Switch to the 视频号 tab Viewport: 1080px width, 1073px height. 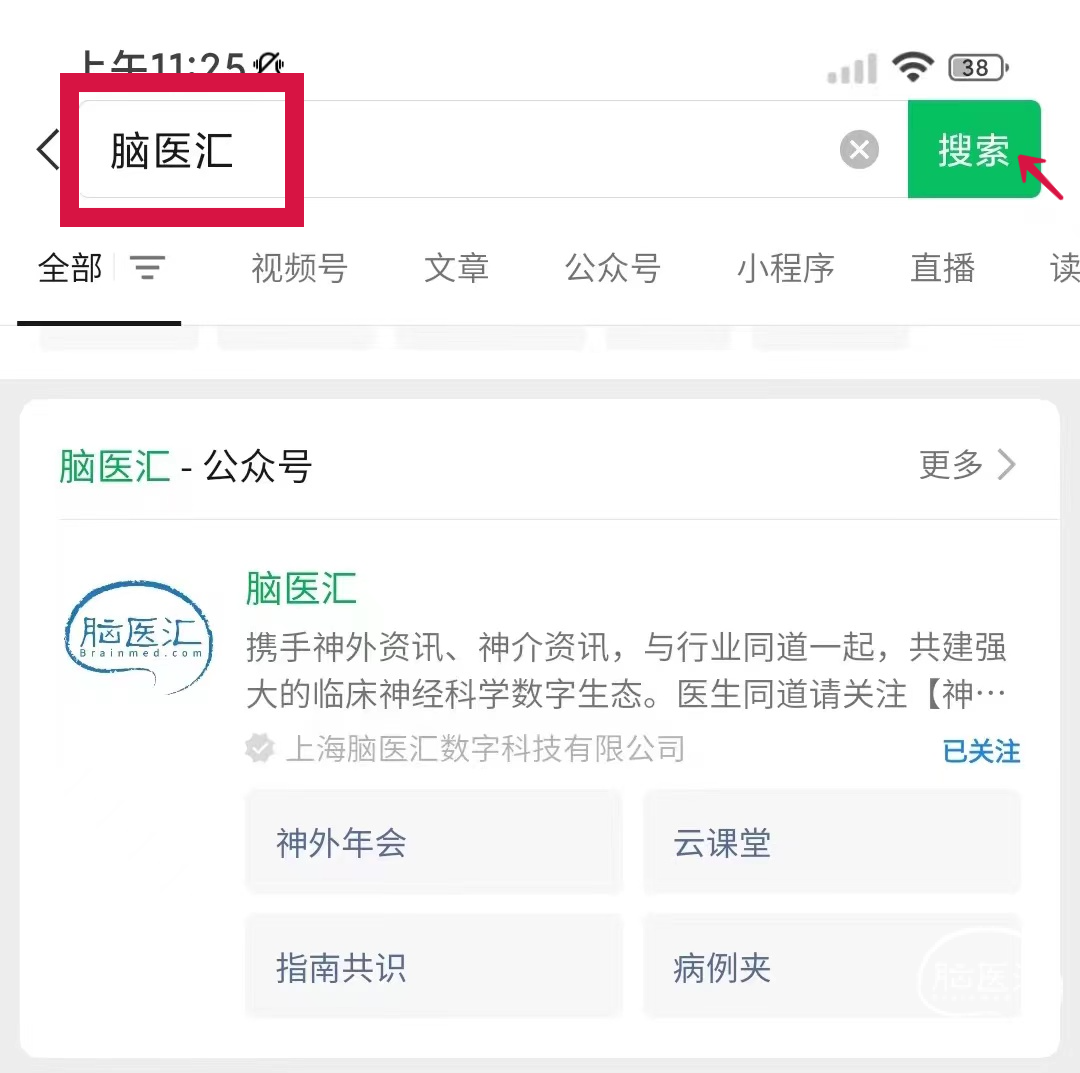point(299,268)
